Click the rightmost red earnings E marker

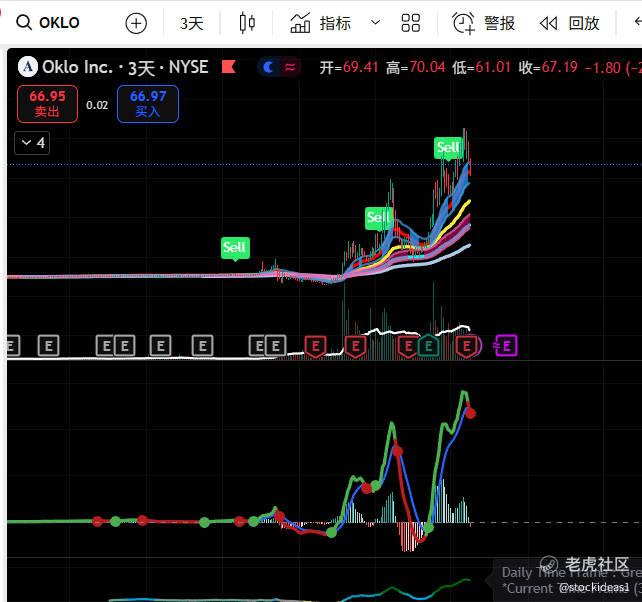pyautogui.click(x=466, y=346)
